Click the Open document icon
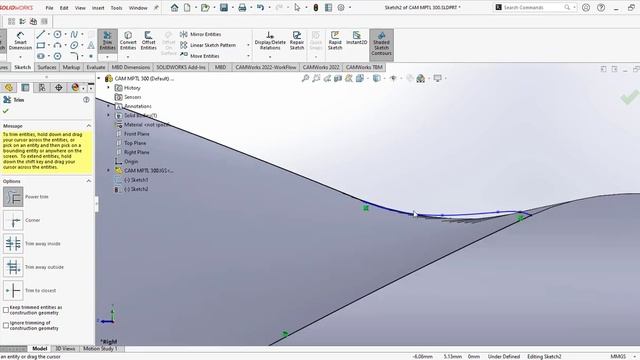This screenshot has width=640, height=360. [205, 7]
